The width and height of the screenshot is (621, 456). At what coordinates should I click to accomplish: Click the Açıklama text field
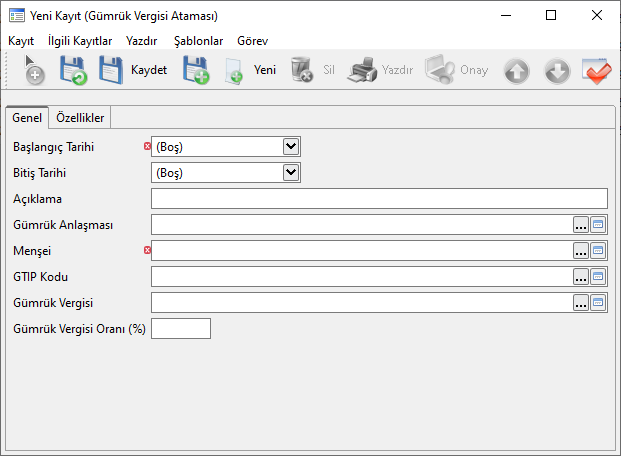pos(379,198)
